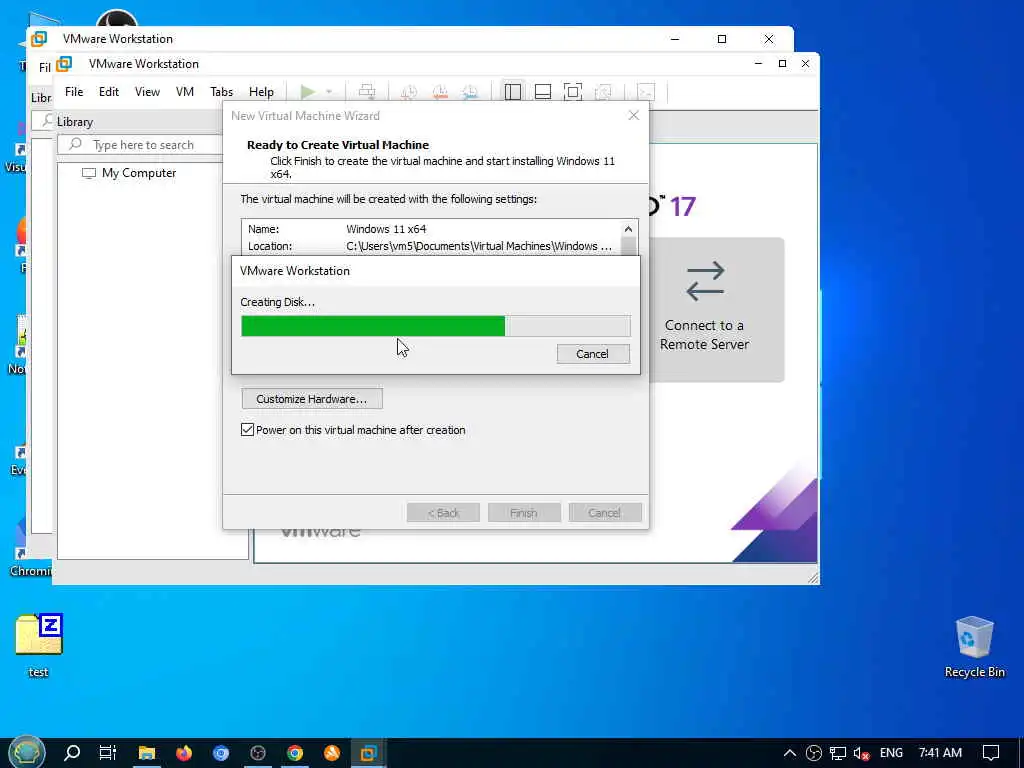Click the Take Snapshot toolbar icon
1024x768 pixels.
point(409,92)
